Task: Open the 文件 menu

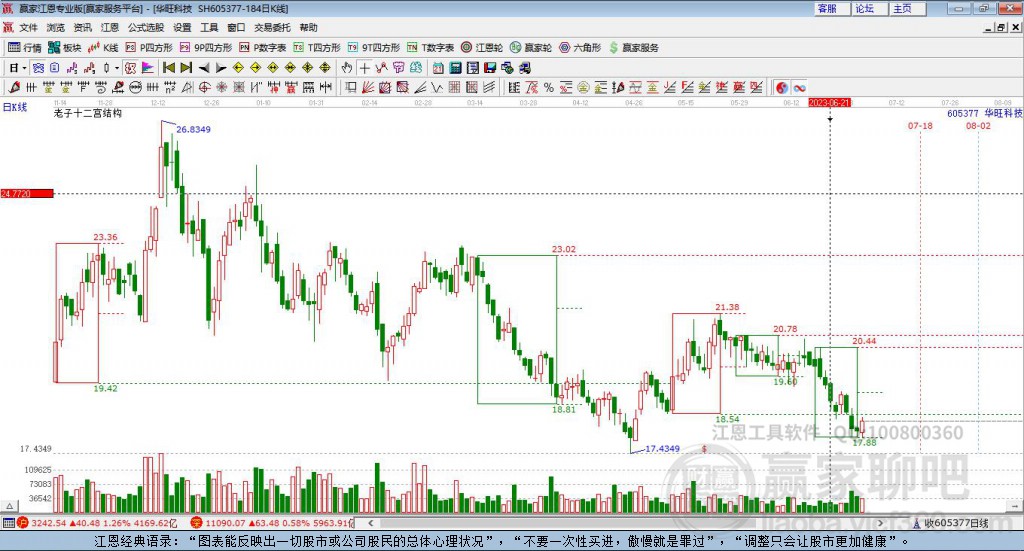Action: pos(29,27)
